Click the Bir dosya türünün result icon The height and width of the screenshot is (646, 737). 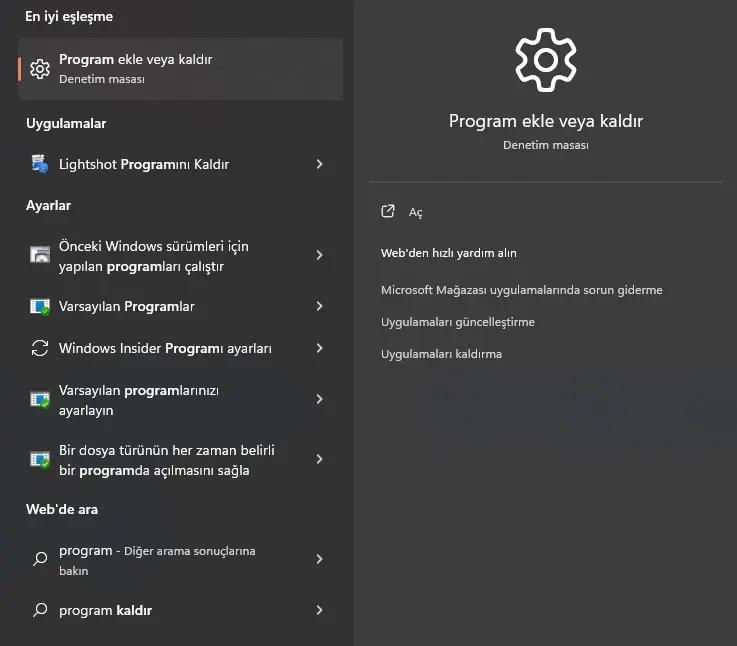click(40, 459)
